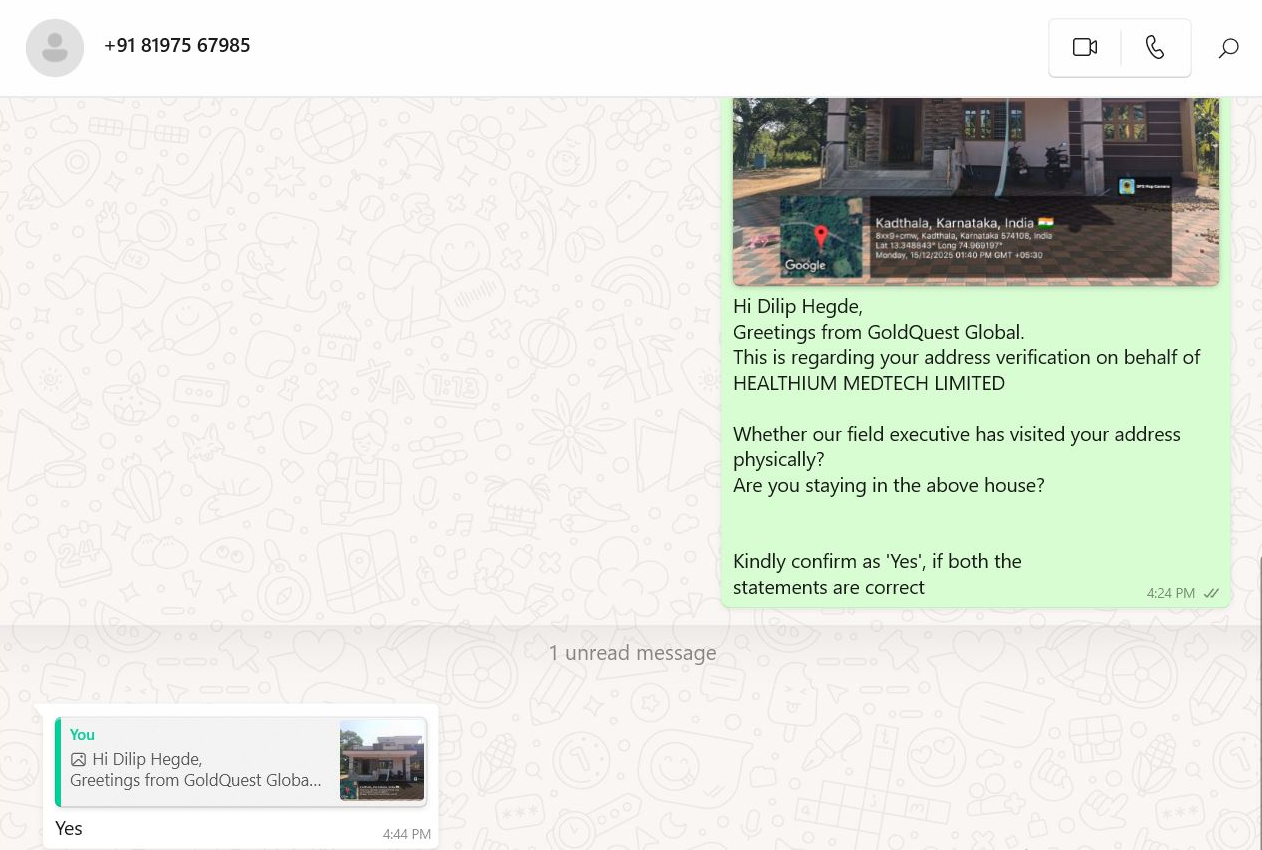The width and height of the screenshot is (1262, 850).
Task: Click the 'You' label in quoted reply
Action: tap(82, 734)
